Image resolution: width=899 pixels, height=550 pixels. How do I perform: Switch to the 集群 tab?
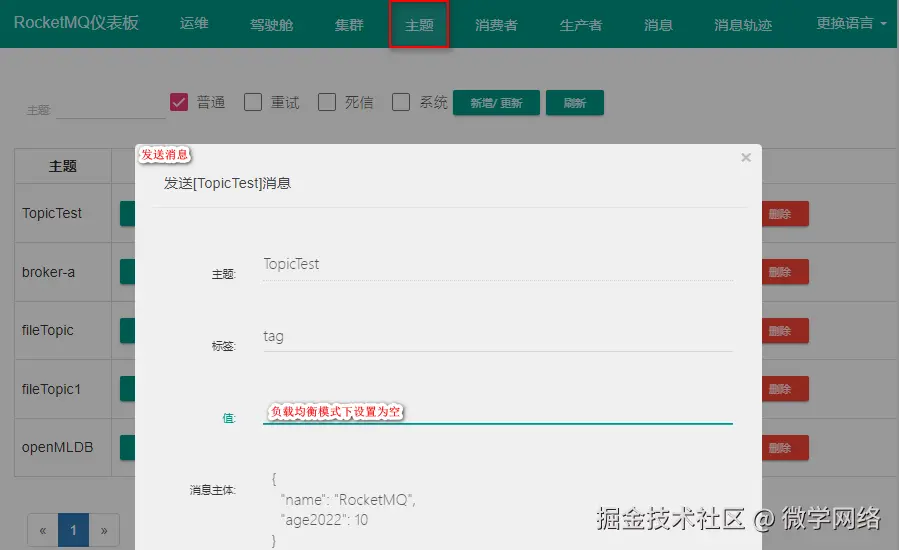click(349, 25)
